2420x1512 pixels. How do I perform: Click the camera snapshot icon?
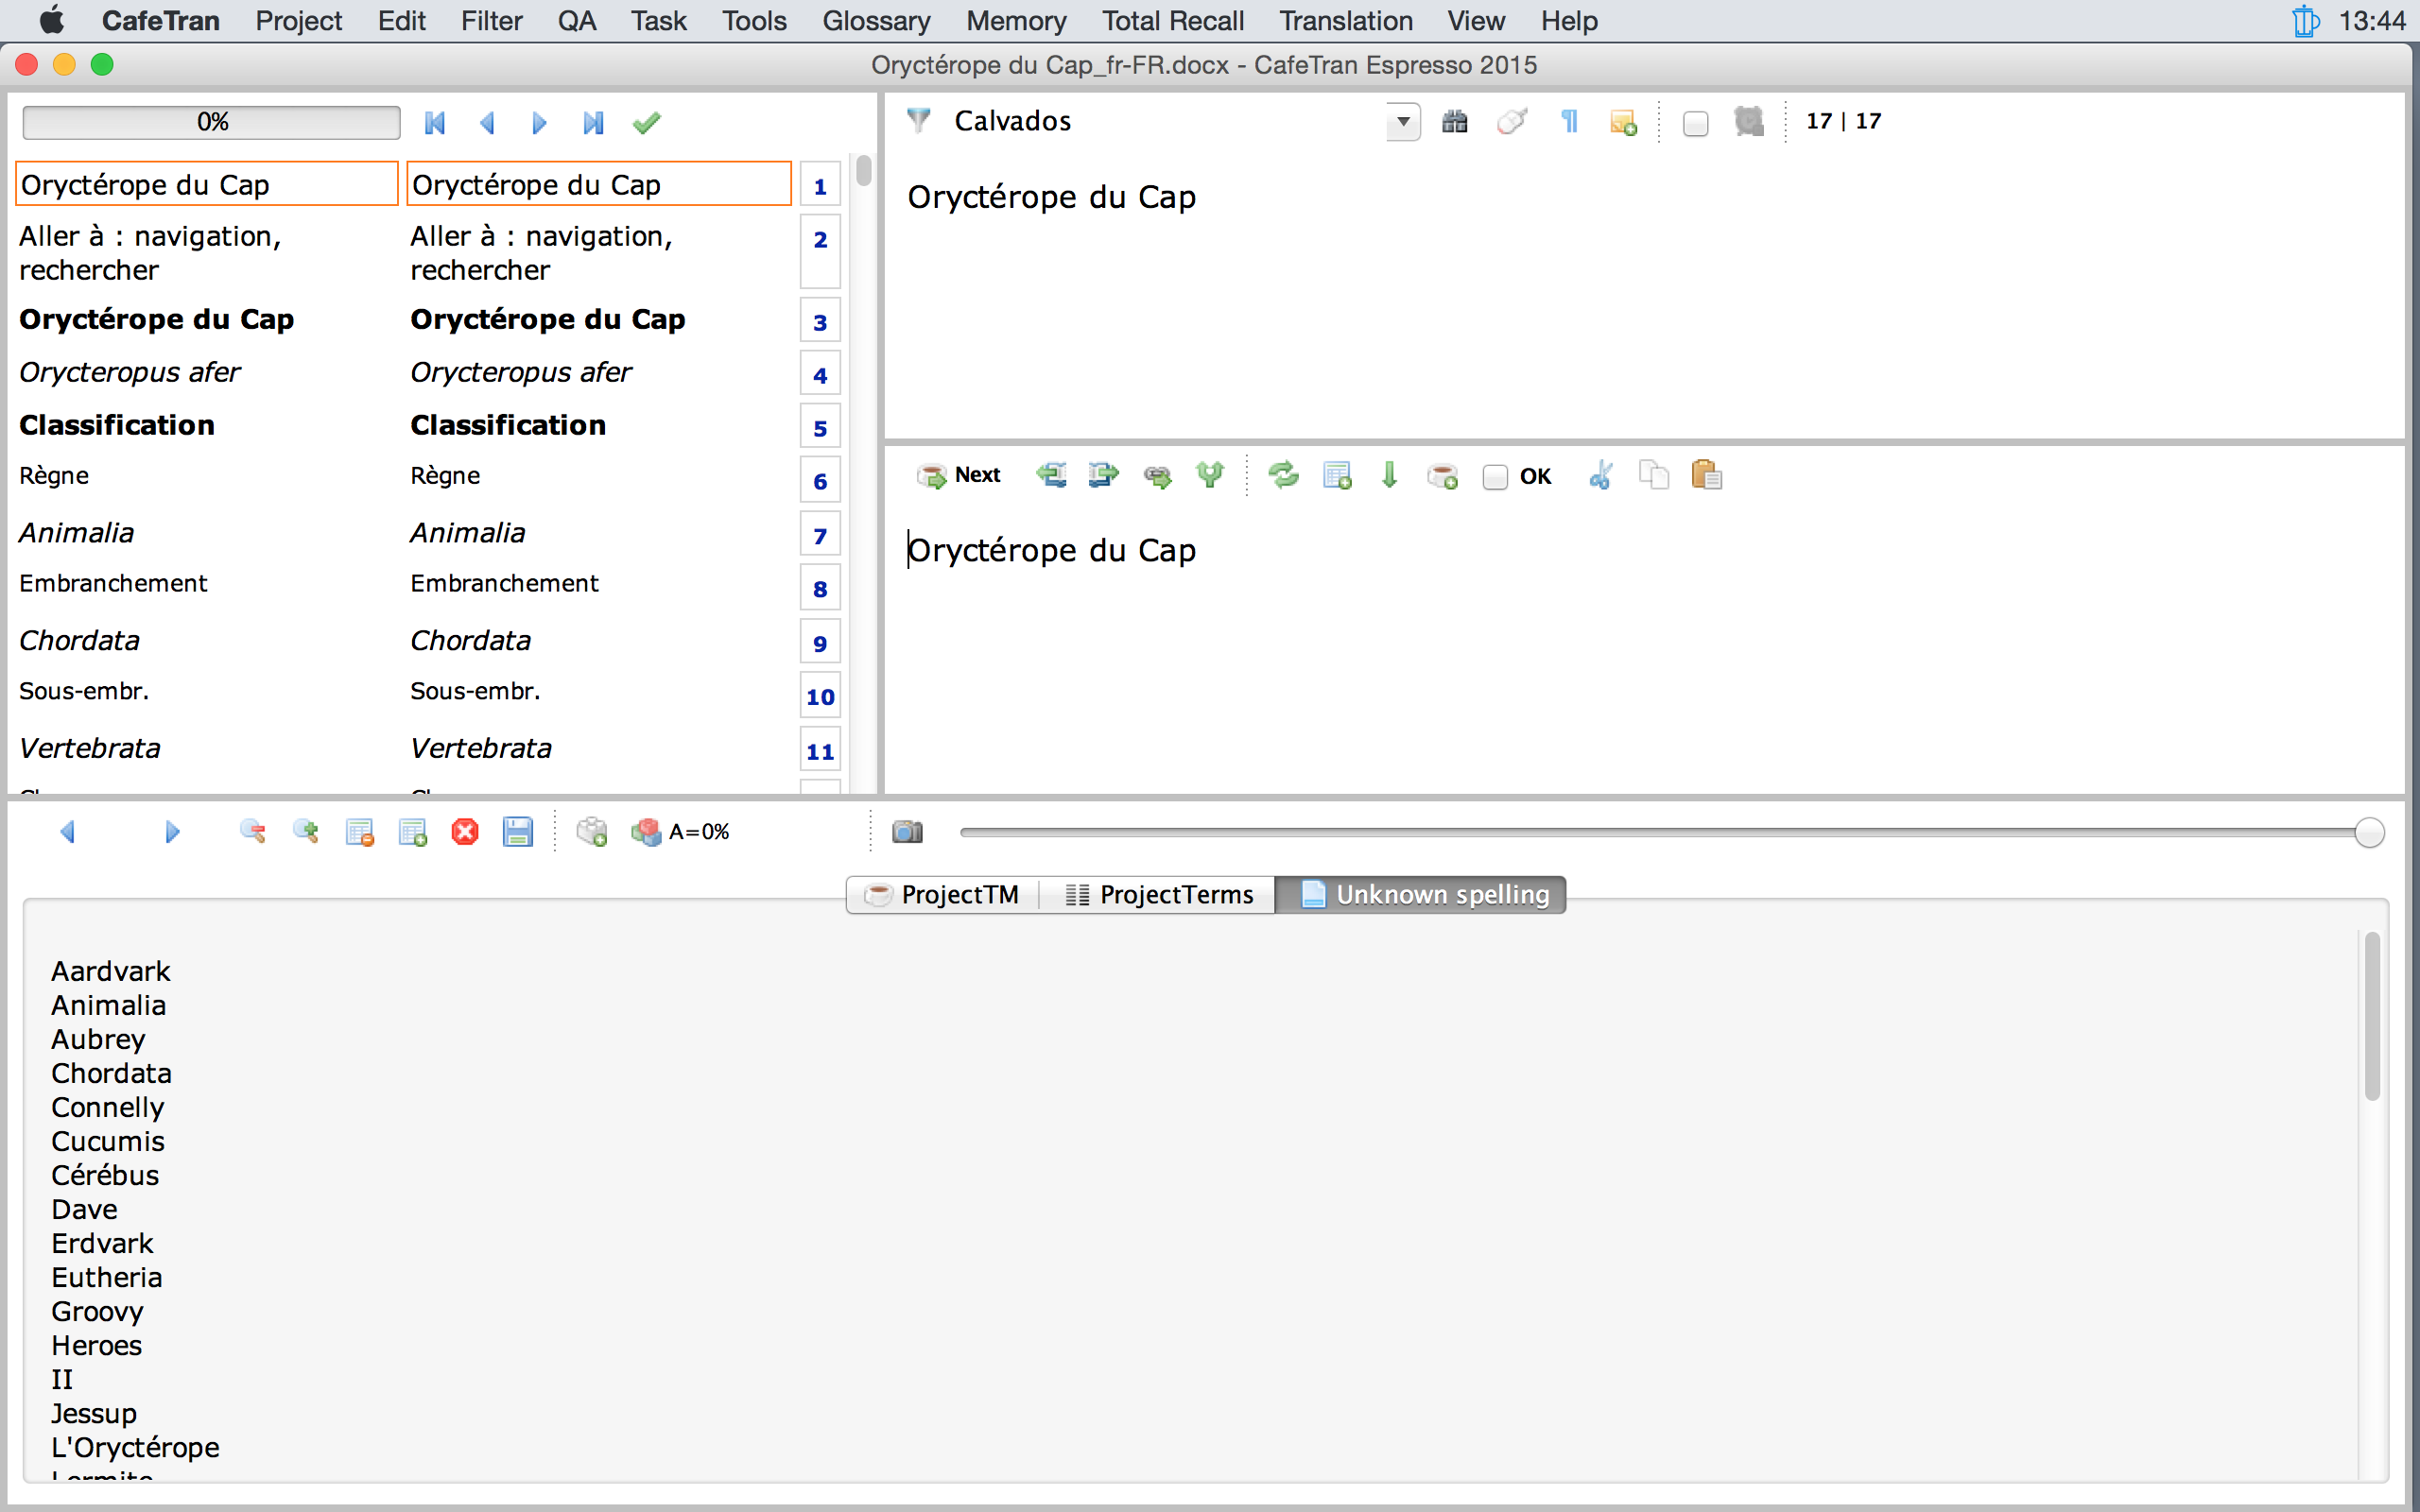click(x=907, y=832)
